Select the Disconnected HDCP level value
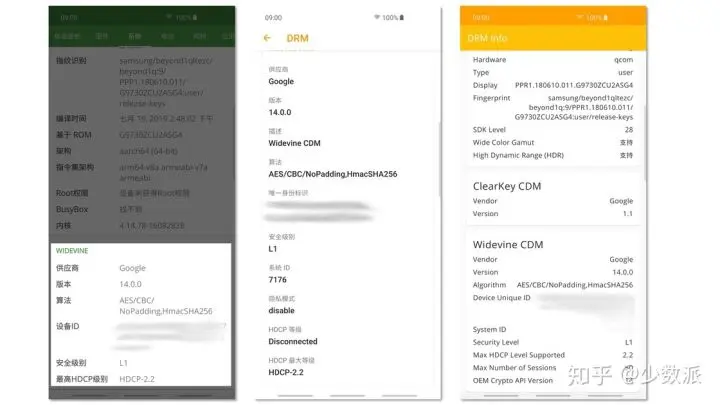 (x=293, y=341)
